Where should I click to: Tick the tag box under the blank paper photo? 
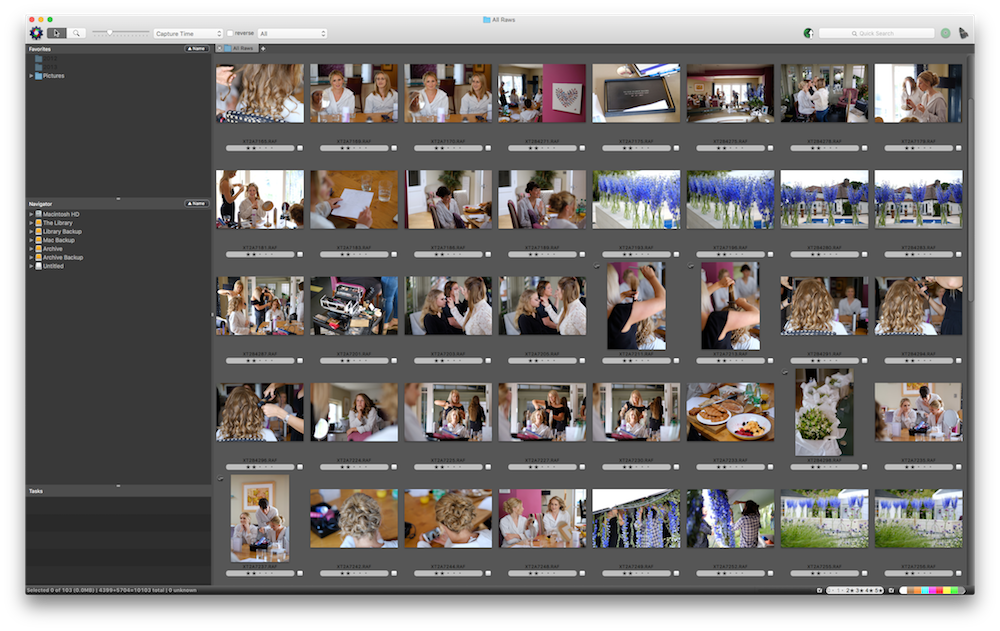394,255
